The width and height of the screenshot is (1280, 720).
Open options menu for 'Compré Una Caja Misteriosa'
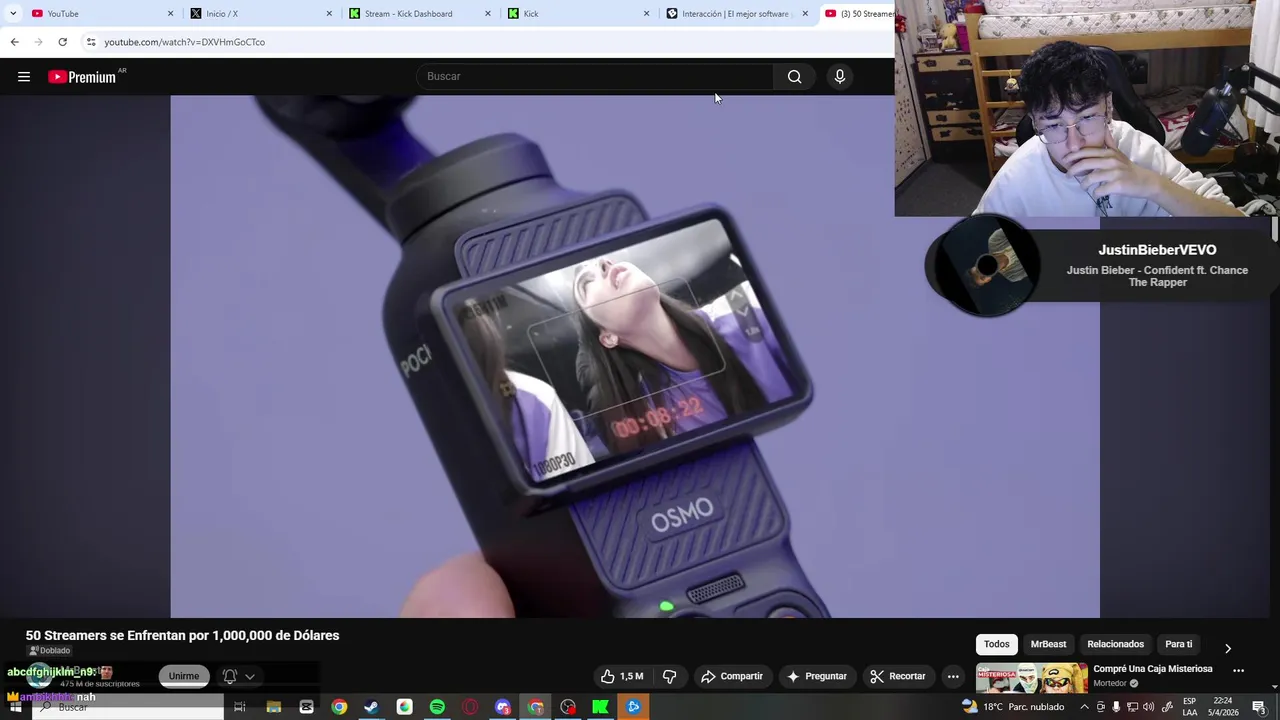pos(1239,671)
